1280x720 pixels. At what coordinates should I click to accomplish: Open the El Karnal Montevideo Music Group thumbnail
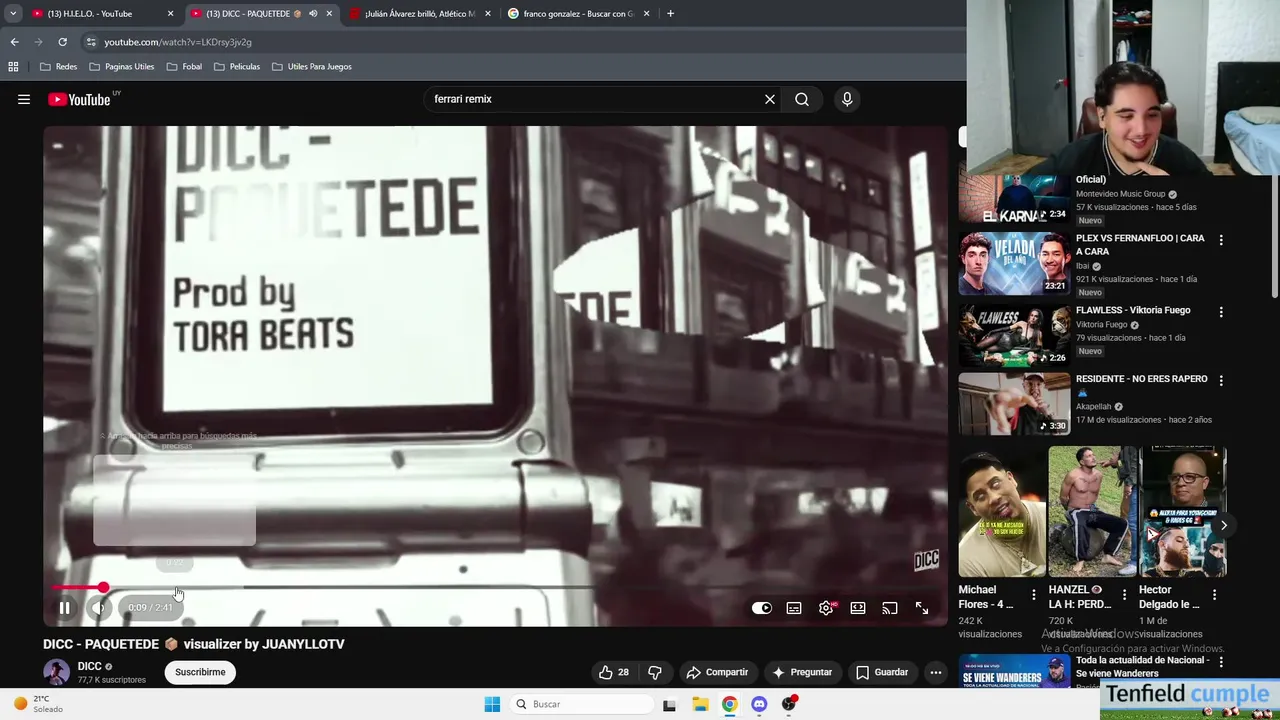[1014, 198]
